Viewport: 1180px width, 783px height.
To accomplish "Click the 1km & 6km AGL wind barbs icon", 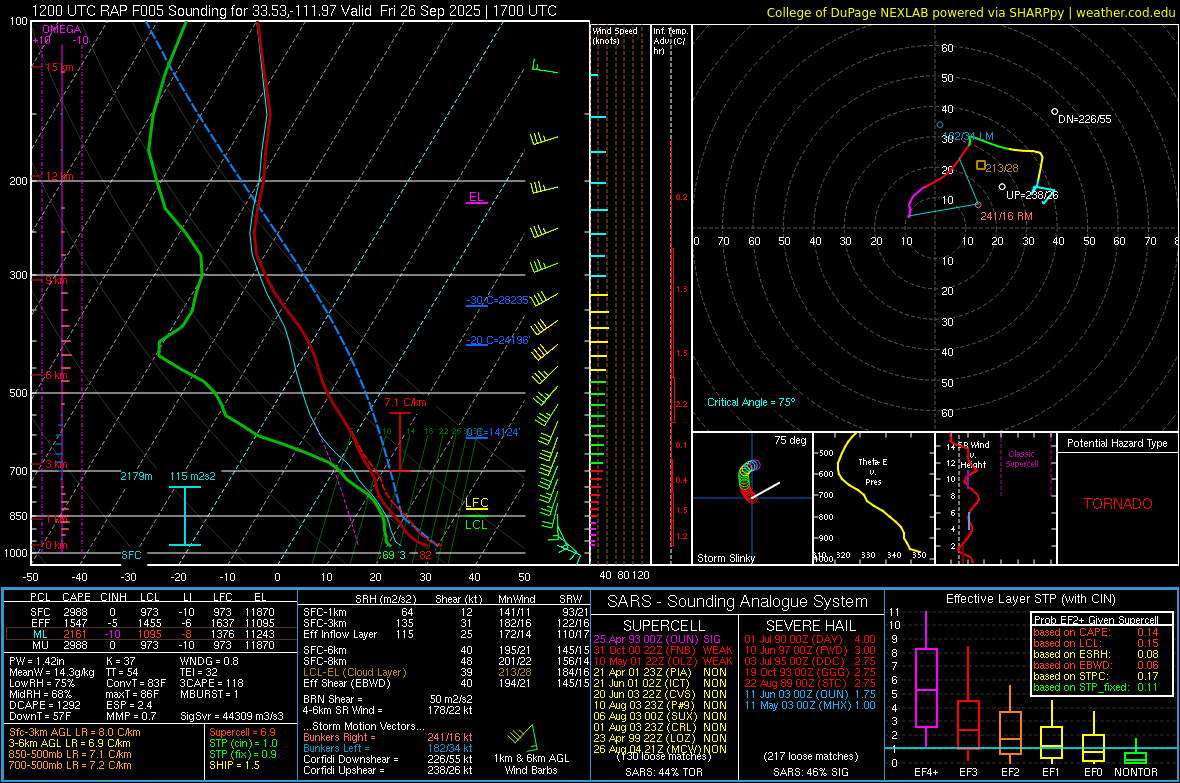I will [522, 736].
